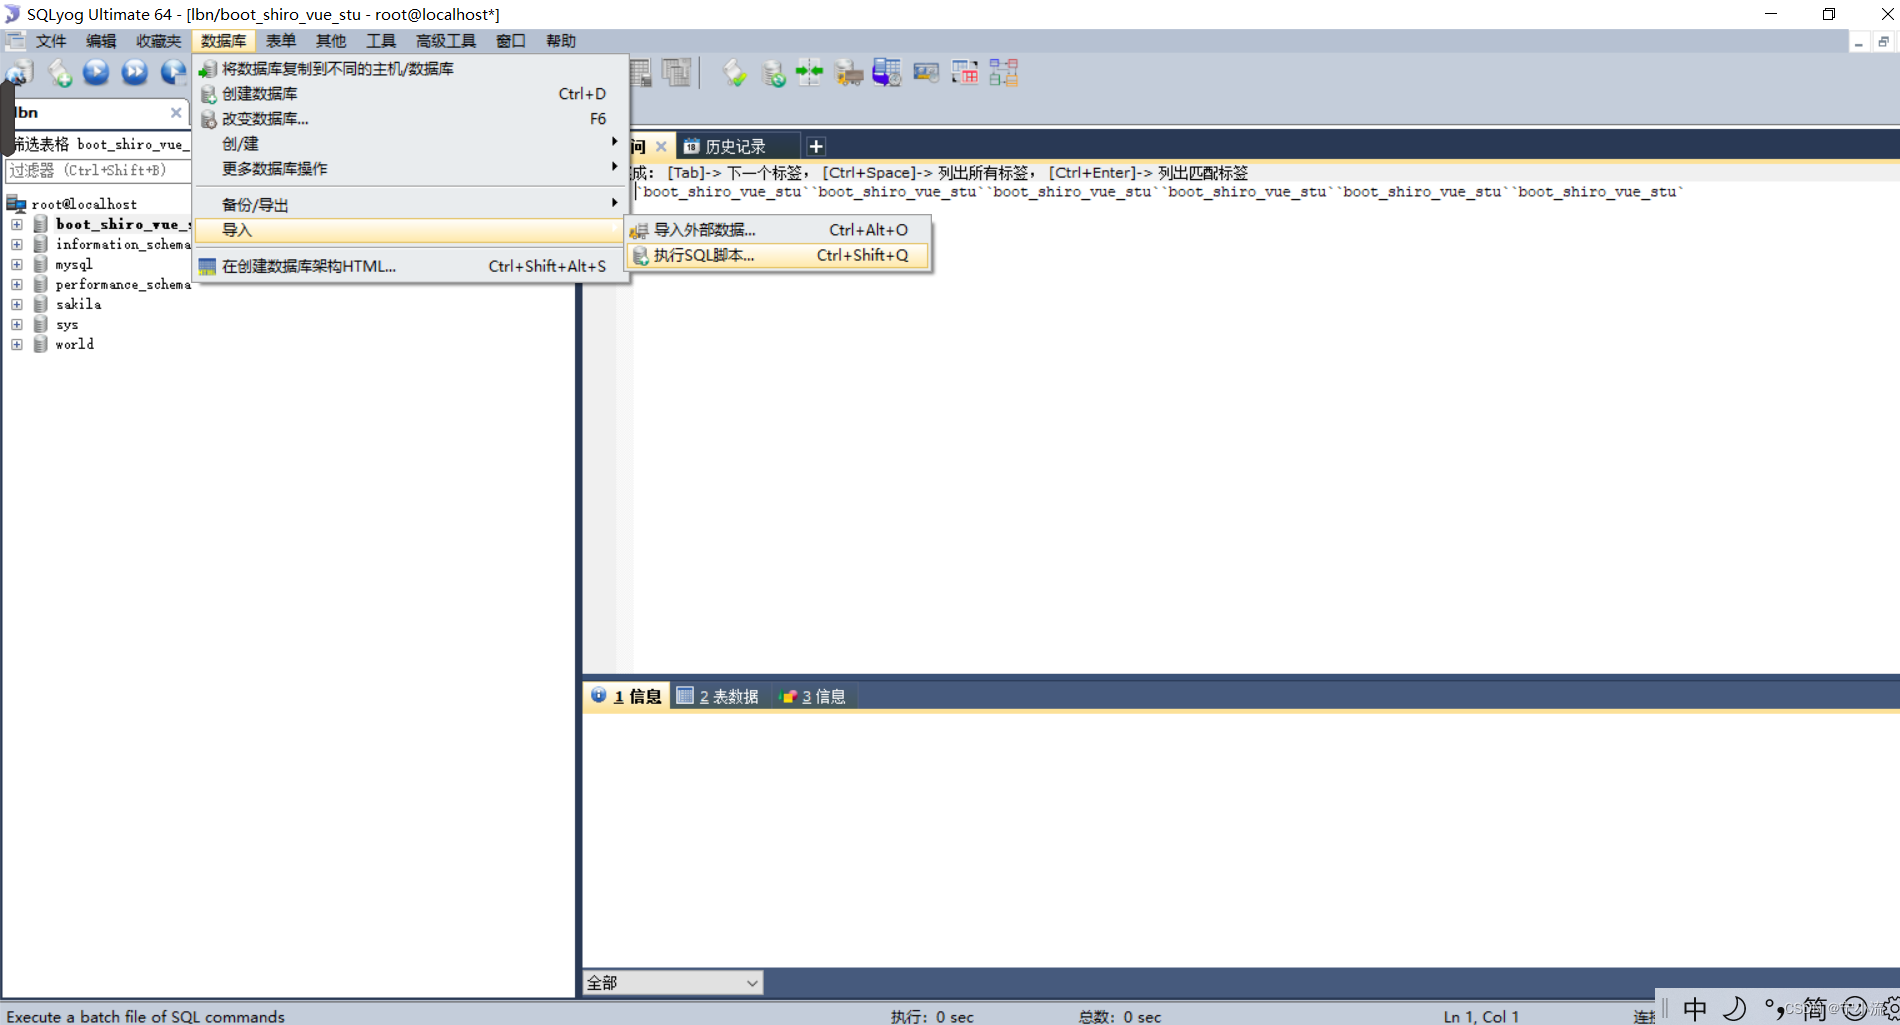Expand the mysql database node
1900x1025 pixels.
coord(17,264)
